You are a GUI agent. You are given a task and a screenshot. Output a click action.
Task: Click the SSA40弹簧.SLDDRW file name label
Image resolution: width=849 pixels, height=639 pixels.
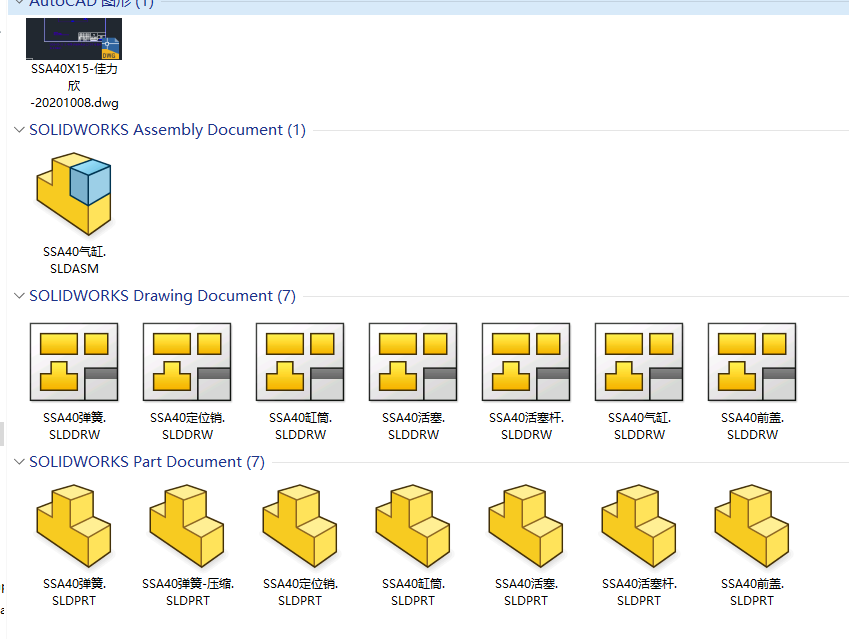tap(74, 426)
